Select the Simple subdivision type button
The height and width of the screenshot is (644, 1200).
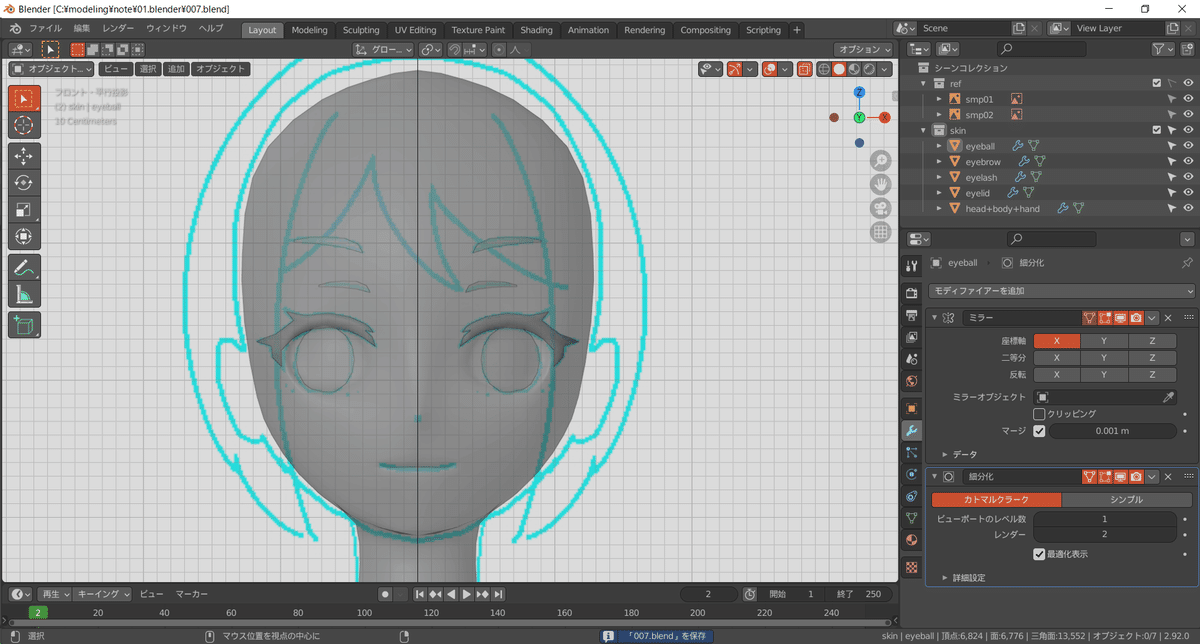click(1126, 500)
